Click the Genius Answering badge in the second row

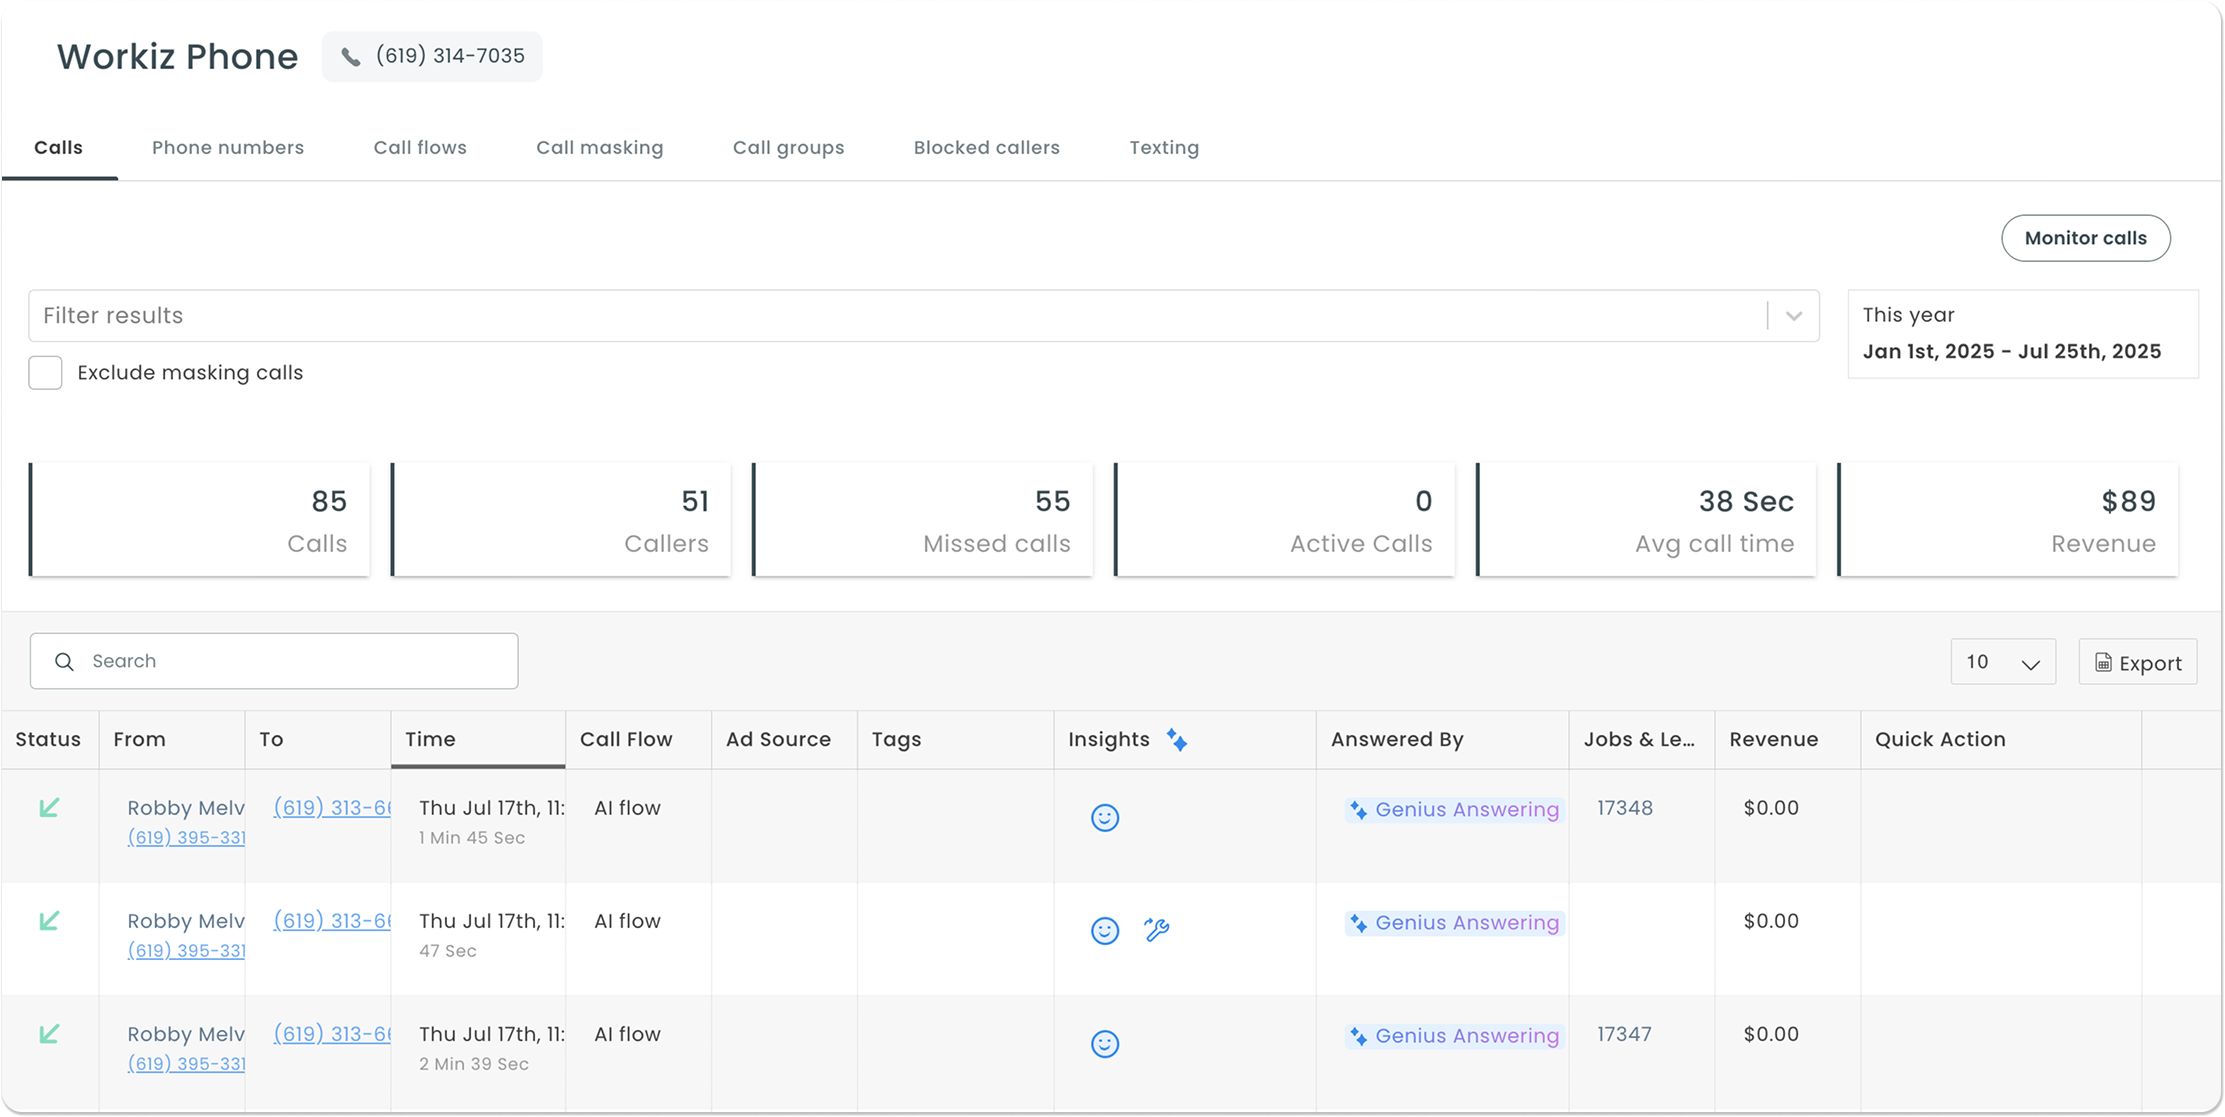point(1454,923)
